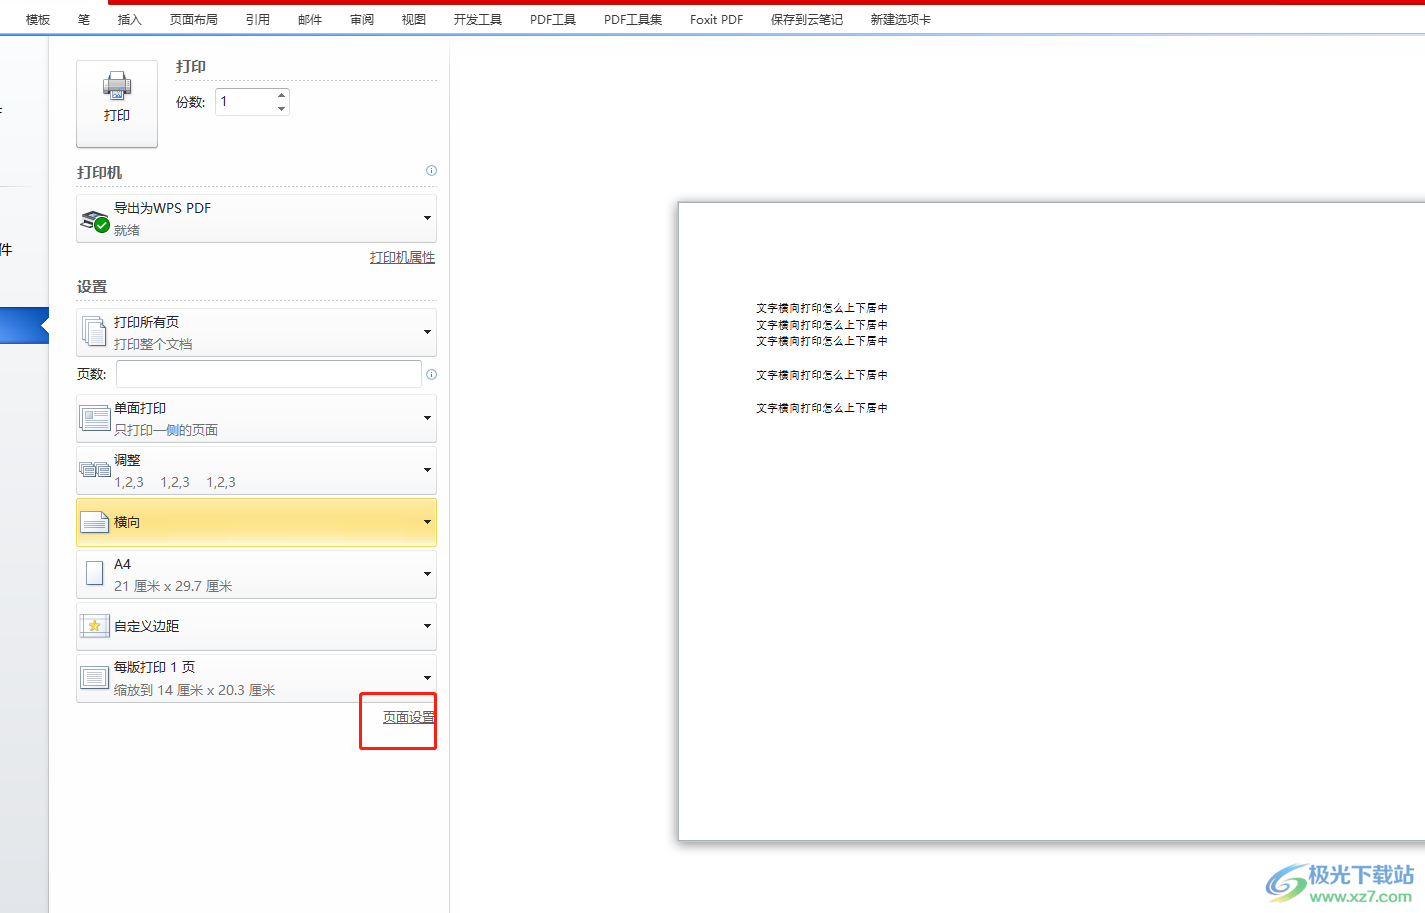
Task: Open the Page Setup link
Action: tap(409, 717)
